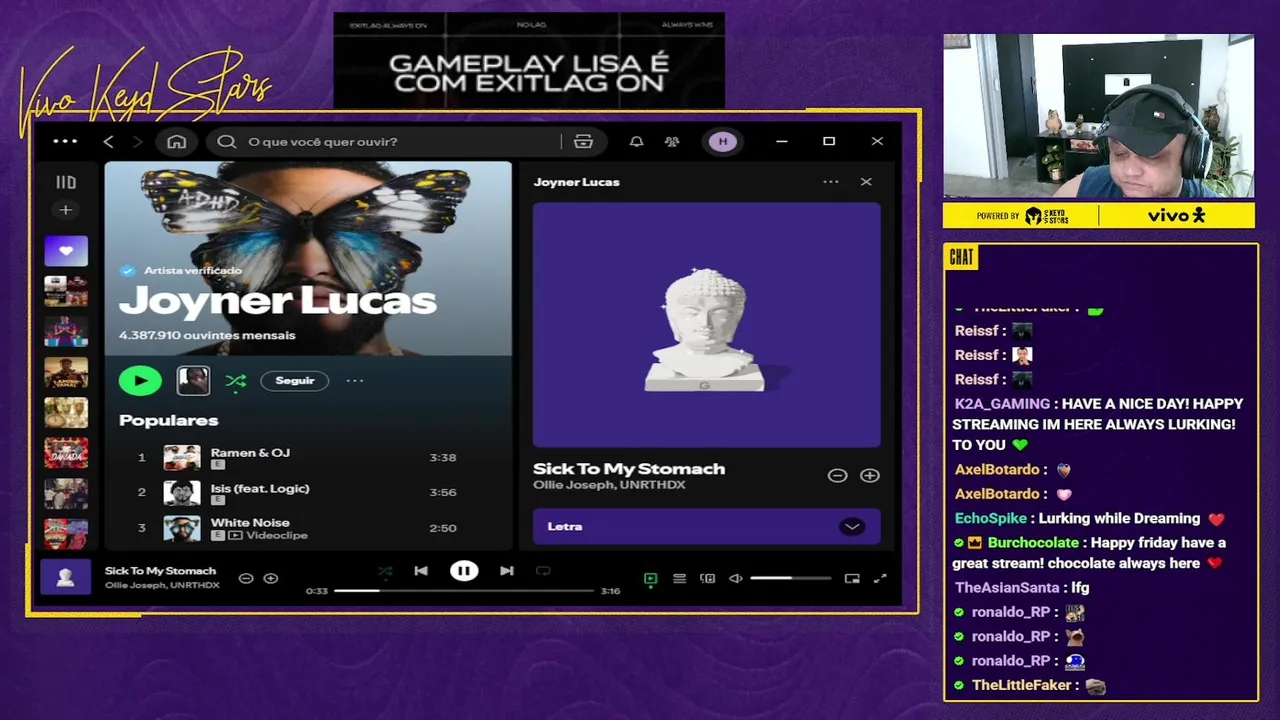Viewport: 1280px width, 720px height.
Task: Open friend activity icon
Action: pos(672,142)
